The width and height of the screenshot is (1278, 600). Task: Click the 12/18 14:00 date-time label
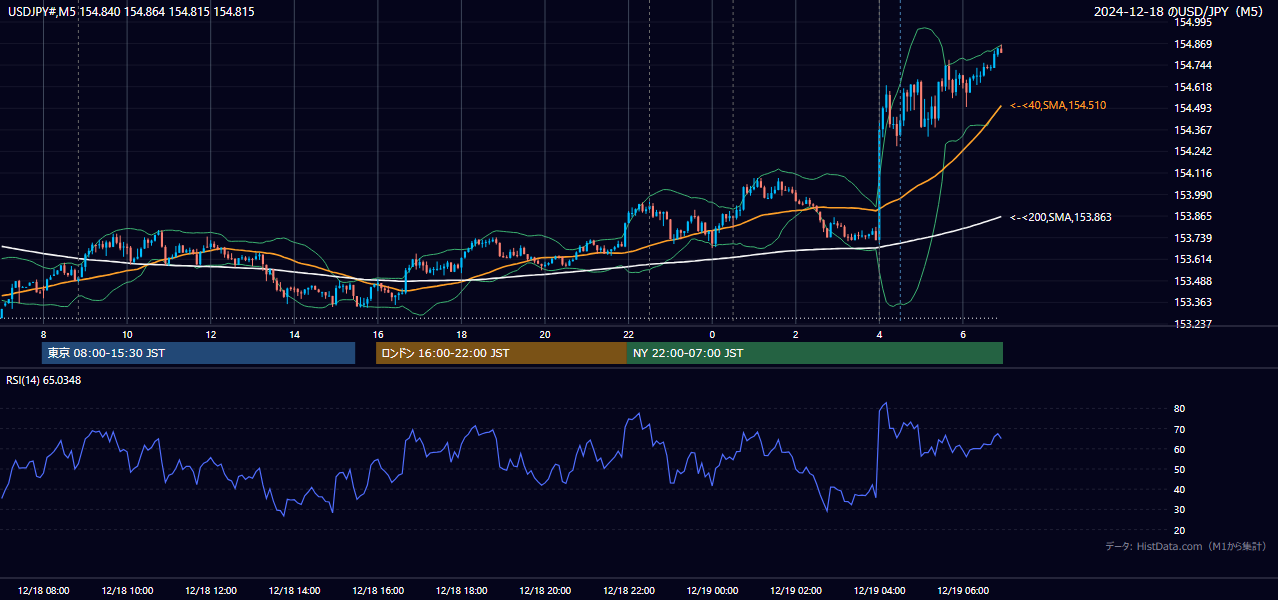tap(294, 591)
